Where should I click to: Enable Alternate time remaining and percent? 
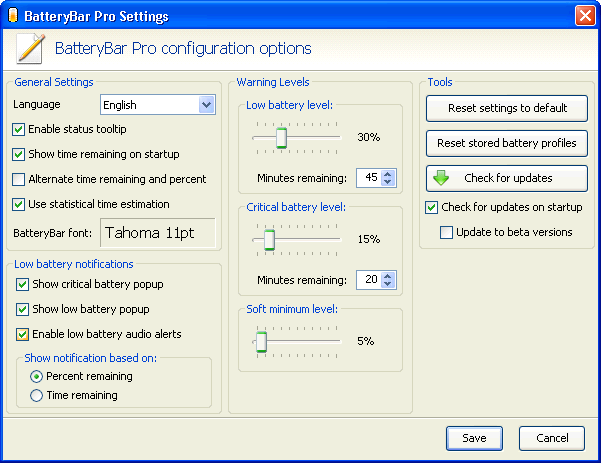click(18, 179)
